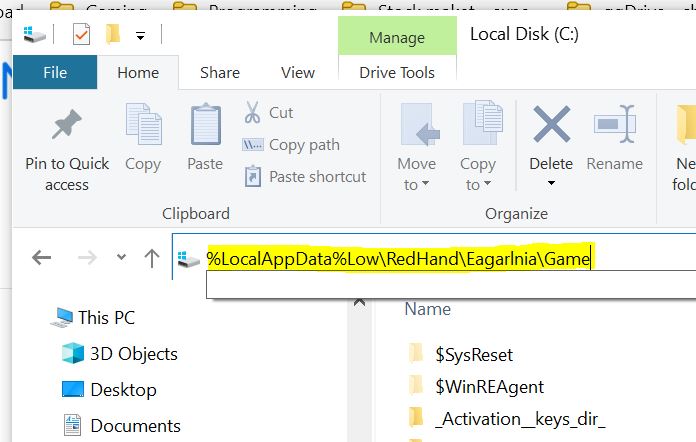
Task: Click the Paste clipboard icon
Action: [205, 125]
